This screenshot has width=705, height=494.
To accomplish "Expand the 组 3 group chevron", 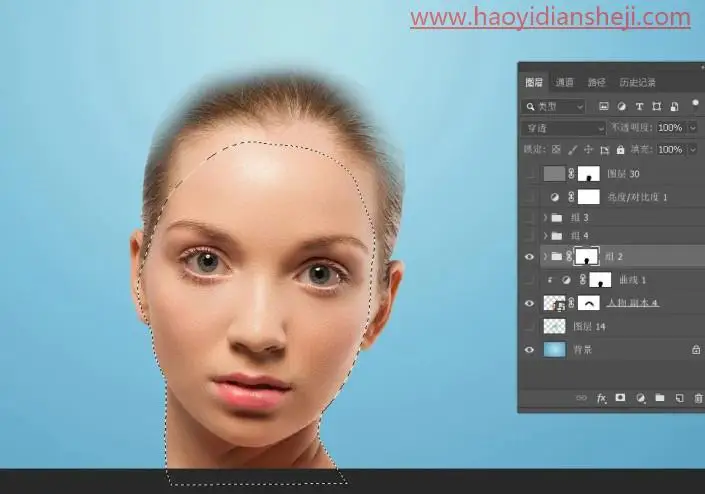I will [x=545, y=218].
